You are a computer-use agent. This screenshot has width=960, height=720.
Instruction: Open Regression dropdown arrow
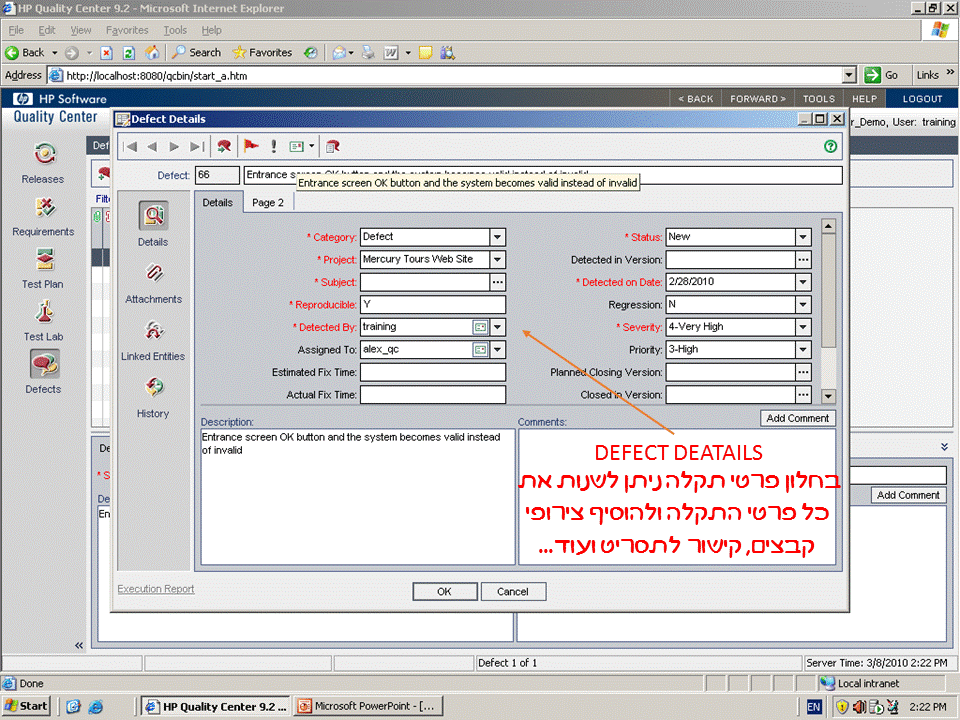point(803,305)
